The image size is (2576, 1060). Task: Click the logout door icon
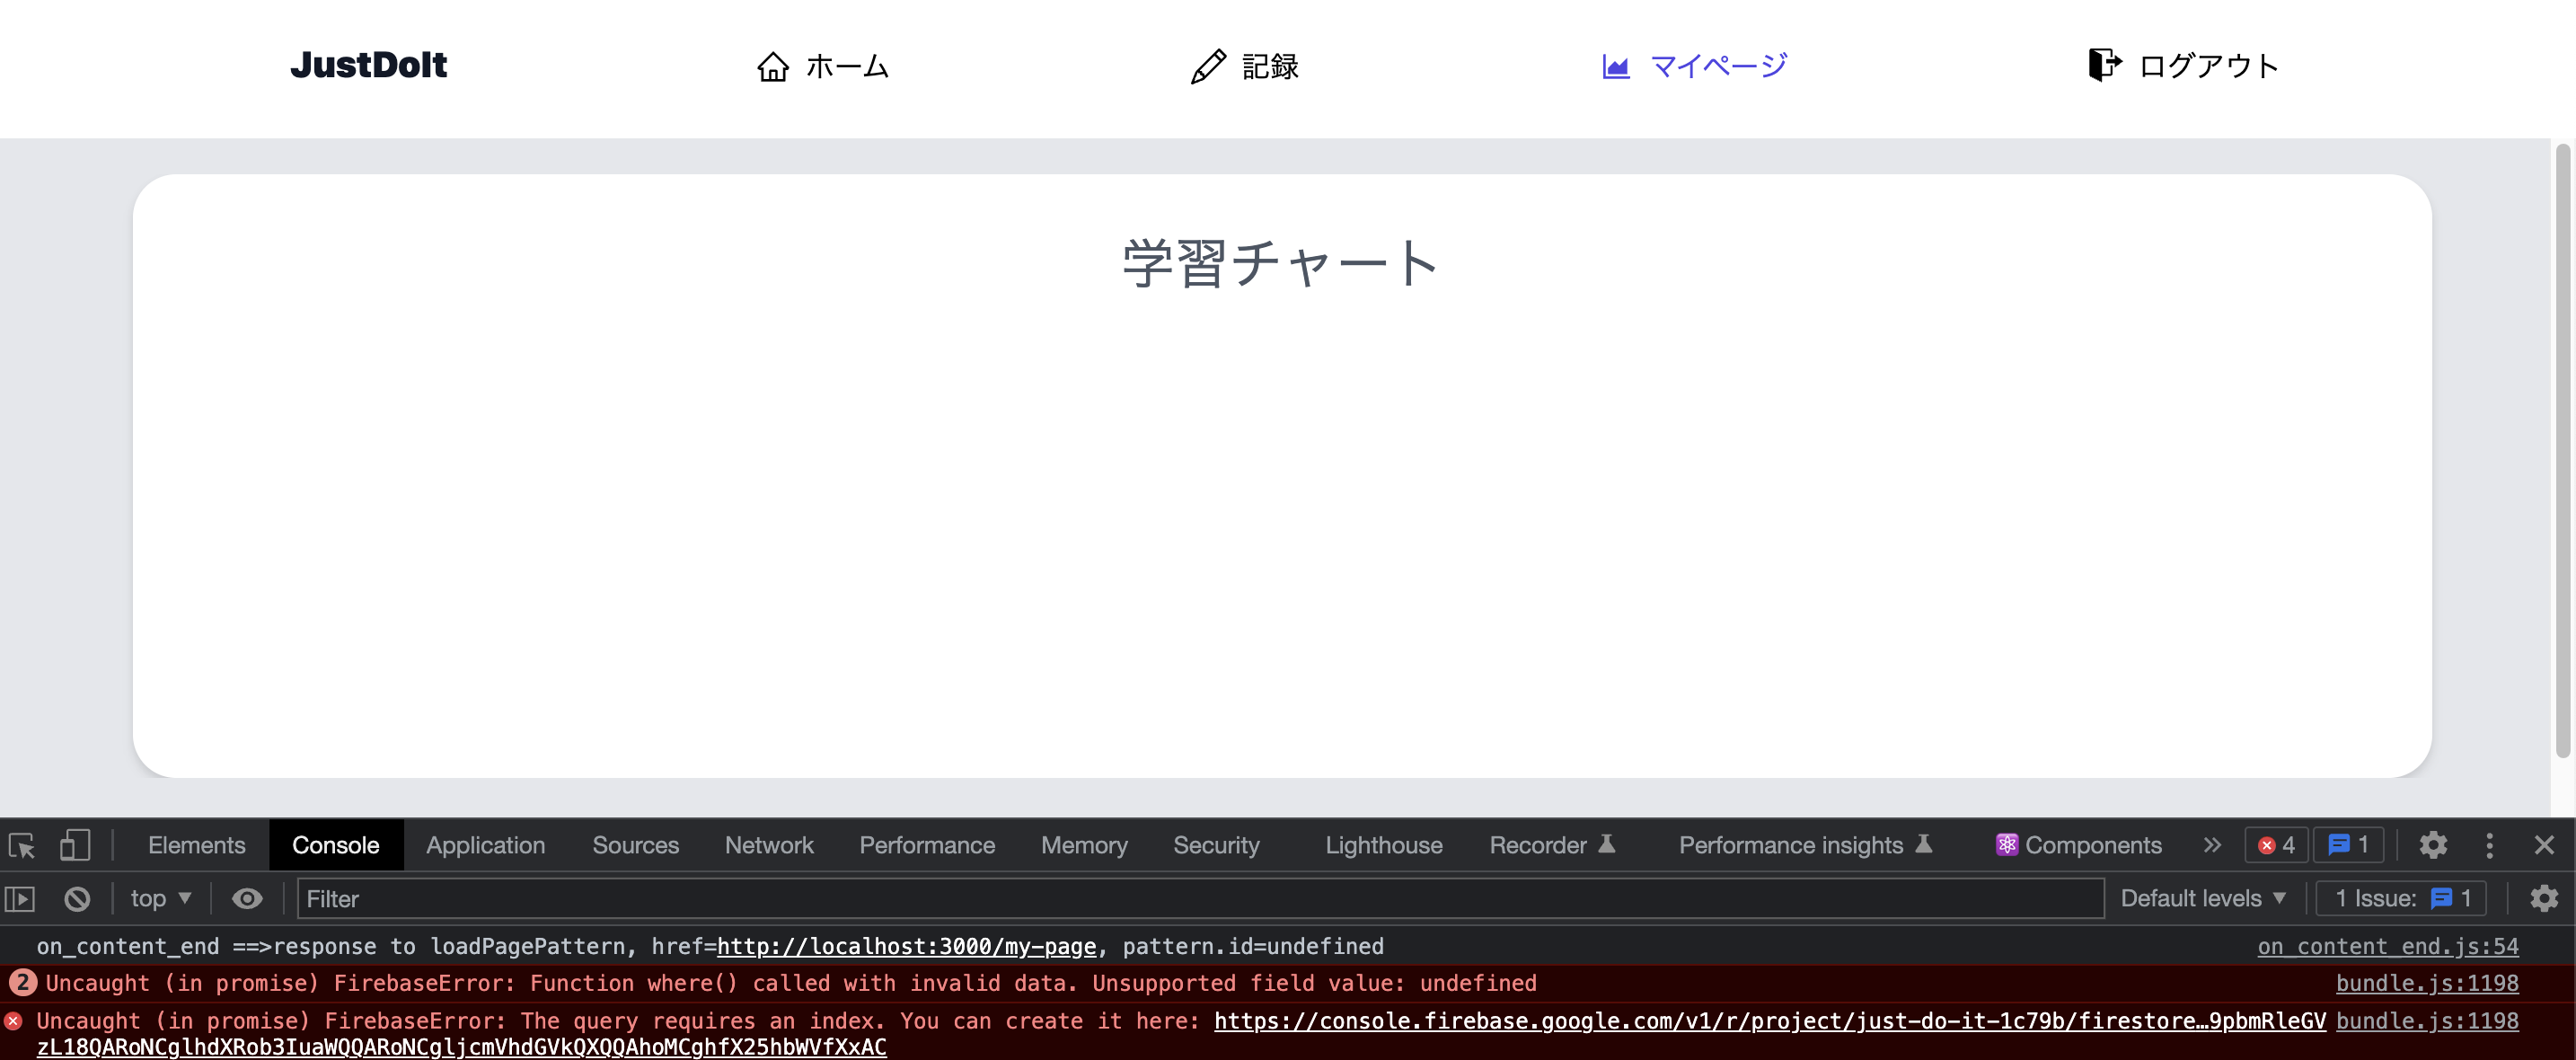pos(2104,65)
